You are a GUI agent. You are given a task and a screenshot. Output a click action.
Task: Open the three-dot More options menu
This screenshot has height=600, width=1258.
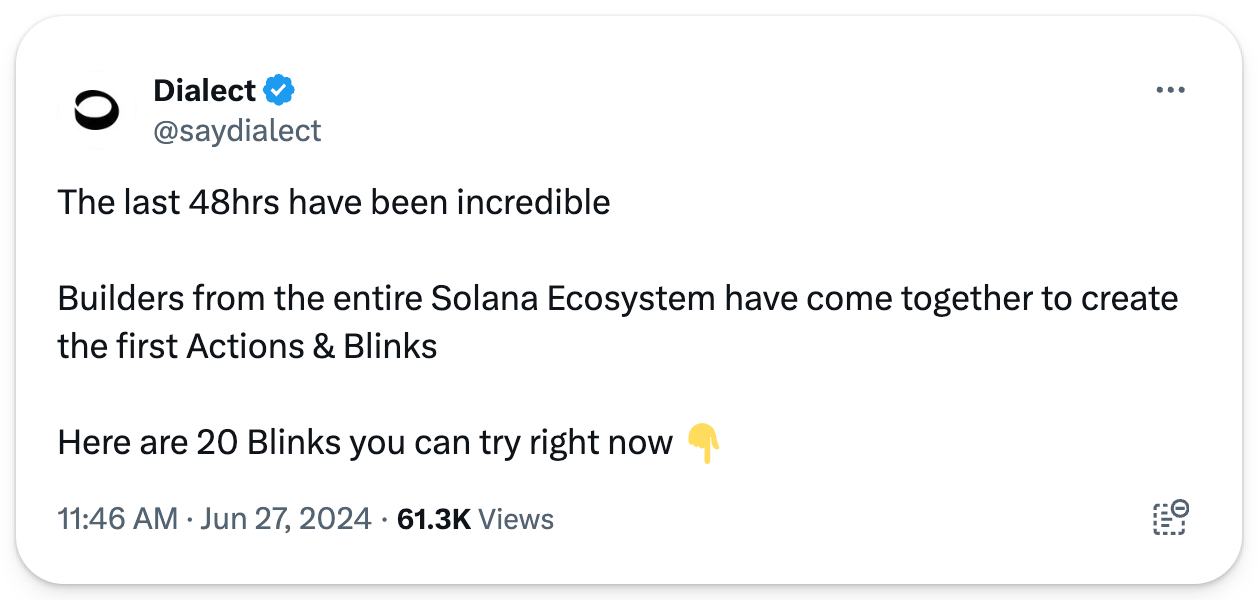(1169, 90)
